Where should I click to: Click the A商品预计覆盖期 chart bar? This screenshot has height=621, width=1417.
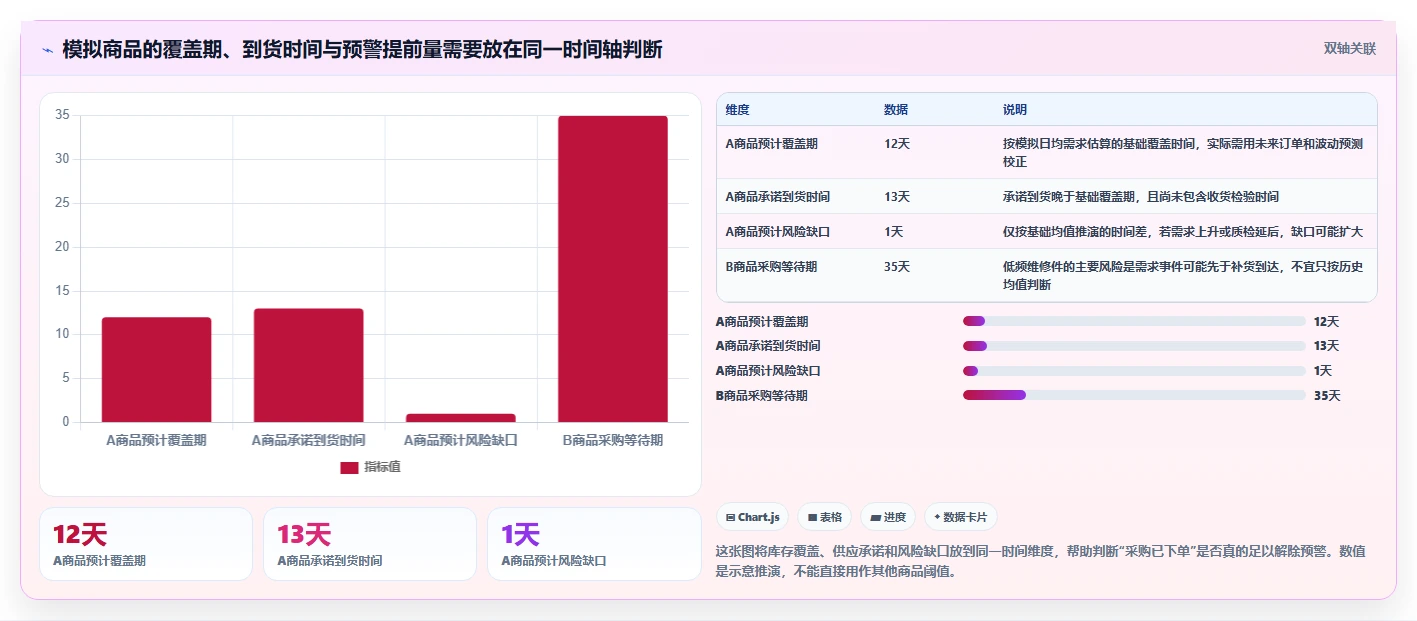[x=156, y=369]
